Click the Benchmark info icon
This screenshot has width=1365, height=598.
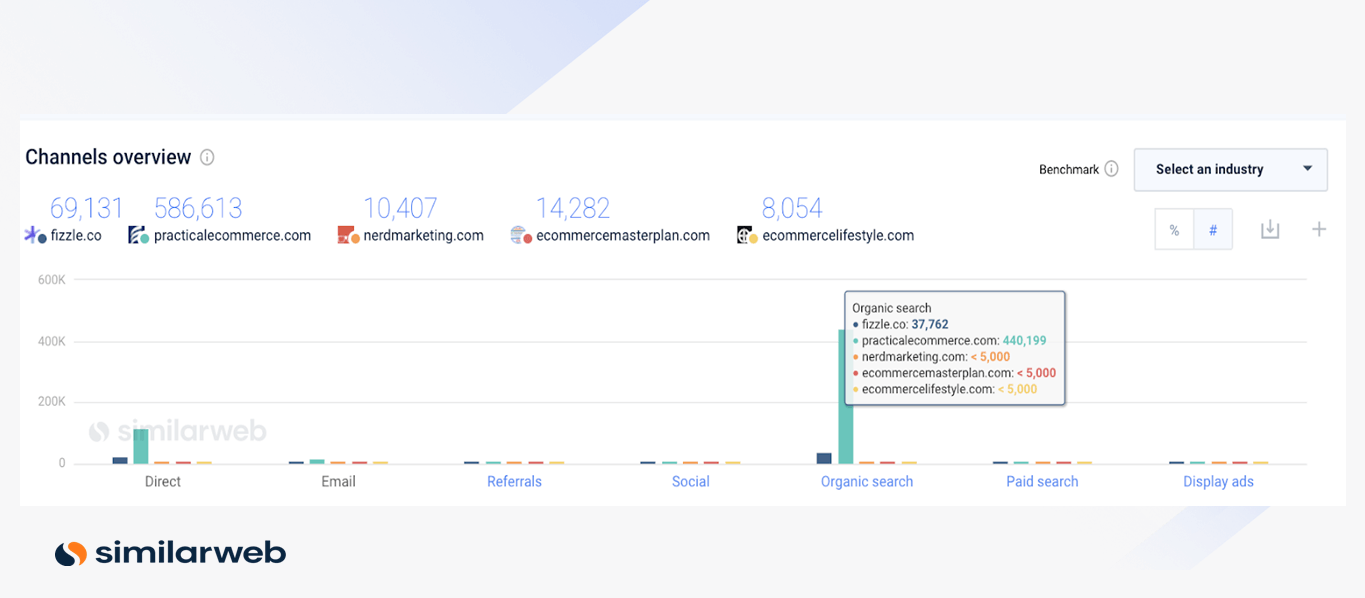[1111, 169]
